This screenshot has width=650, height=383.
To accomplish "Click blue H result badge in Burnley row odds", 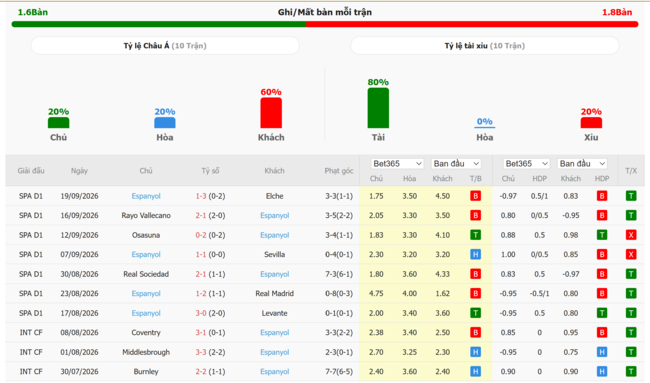I will pos(475,371).
